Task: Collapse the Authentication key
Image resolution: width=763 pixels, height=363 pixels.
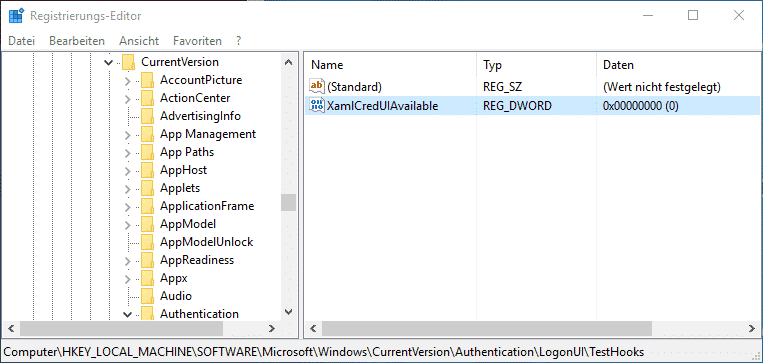Action: [127, 315]
